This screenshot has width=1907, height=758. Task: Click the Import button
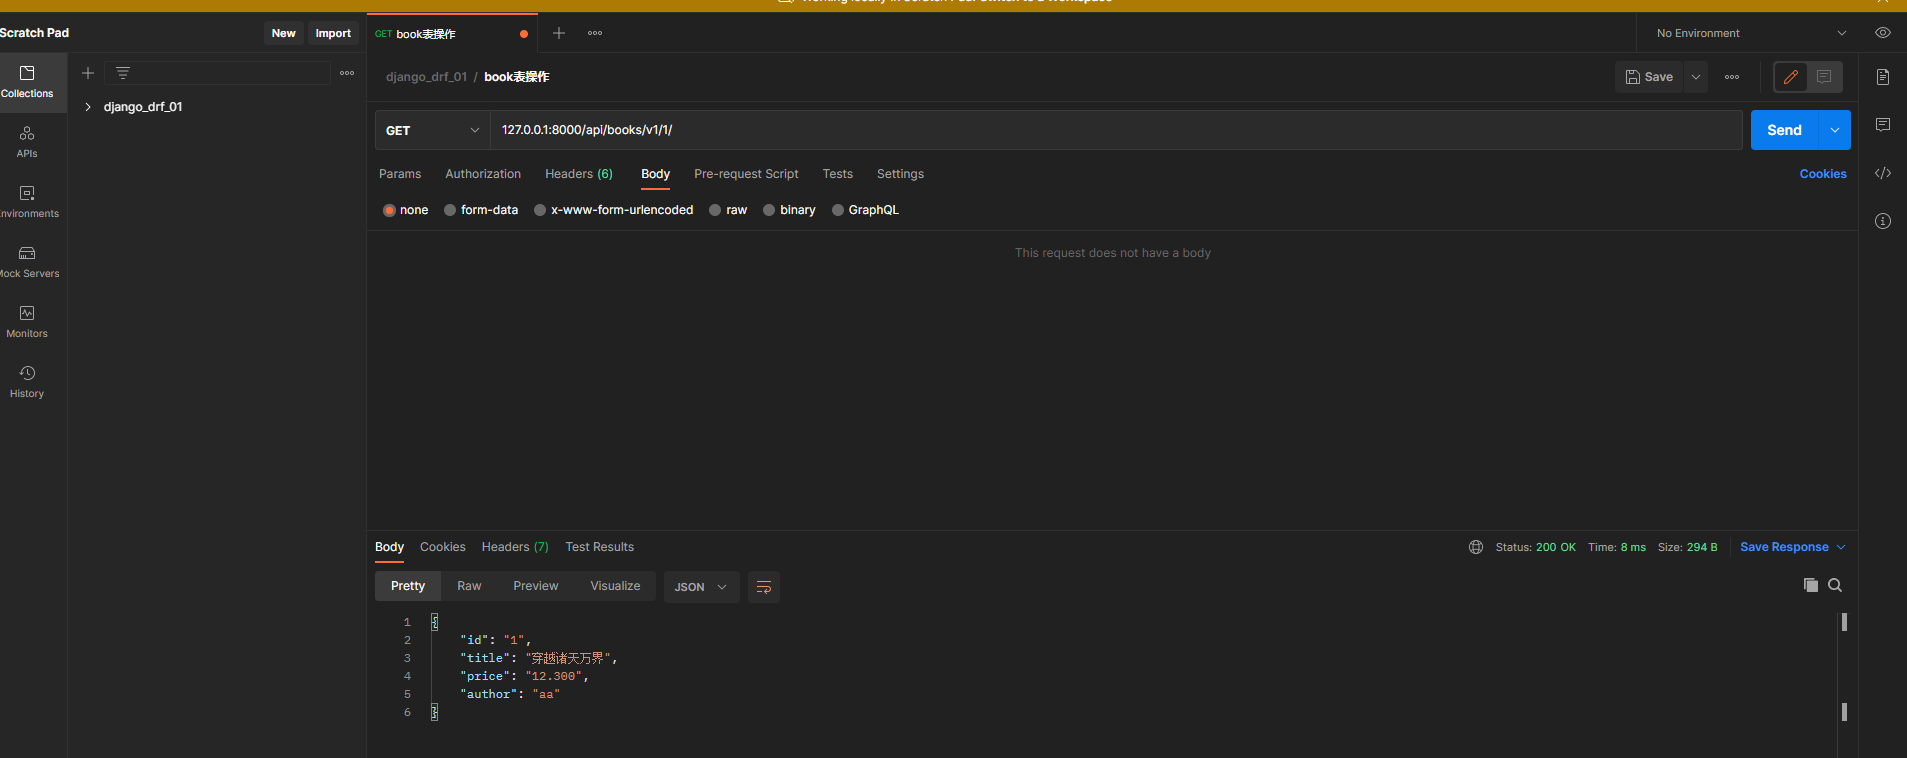click(x=333, y=33)
